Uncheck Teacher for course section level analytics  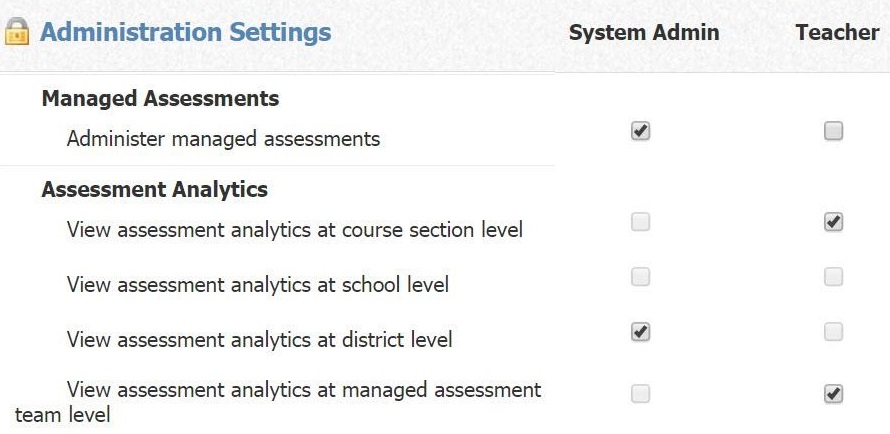coord(834,222)
